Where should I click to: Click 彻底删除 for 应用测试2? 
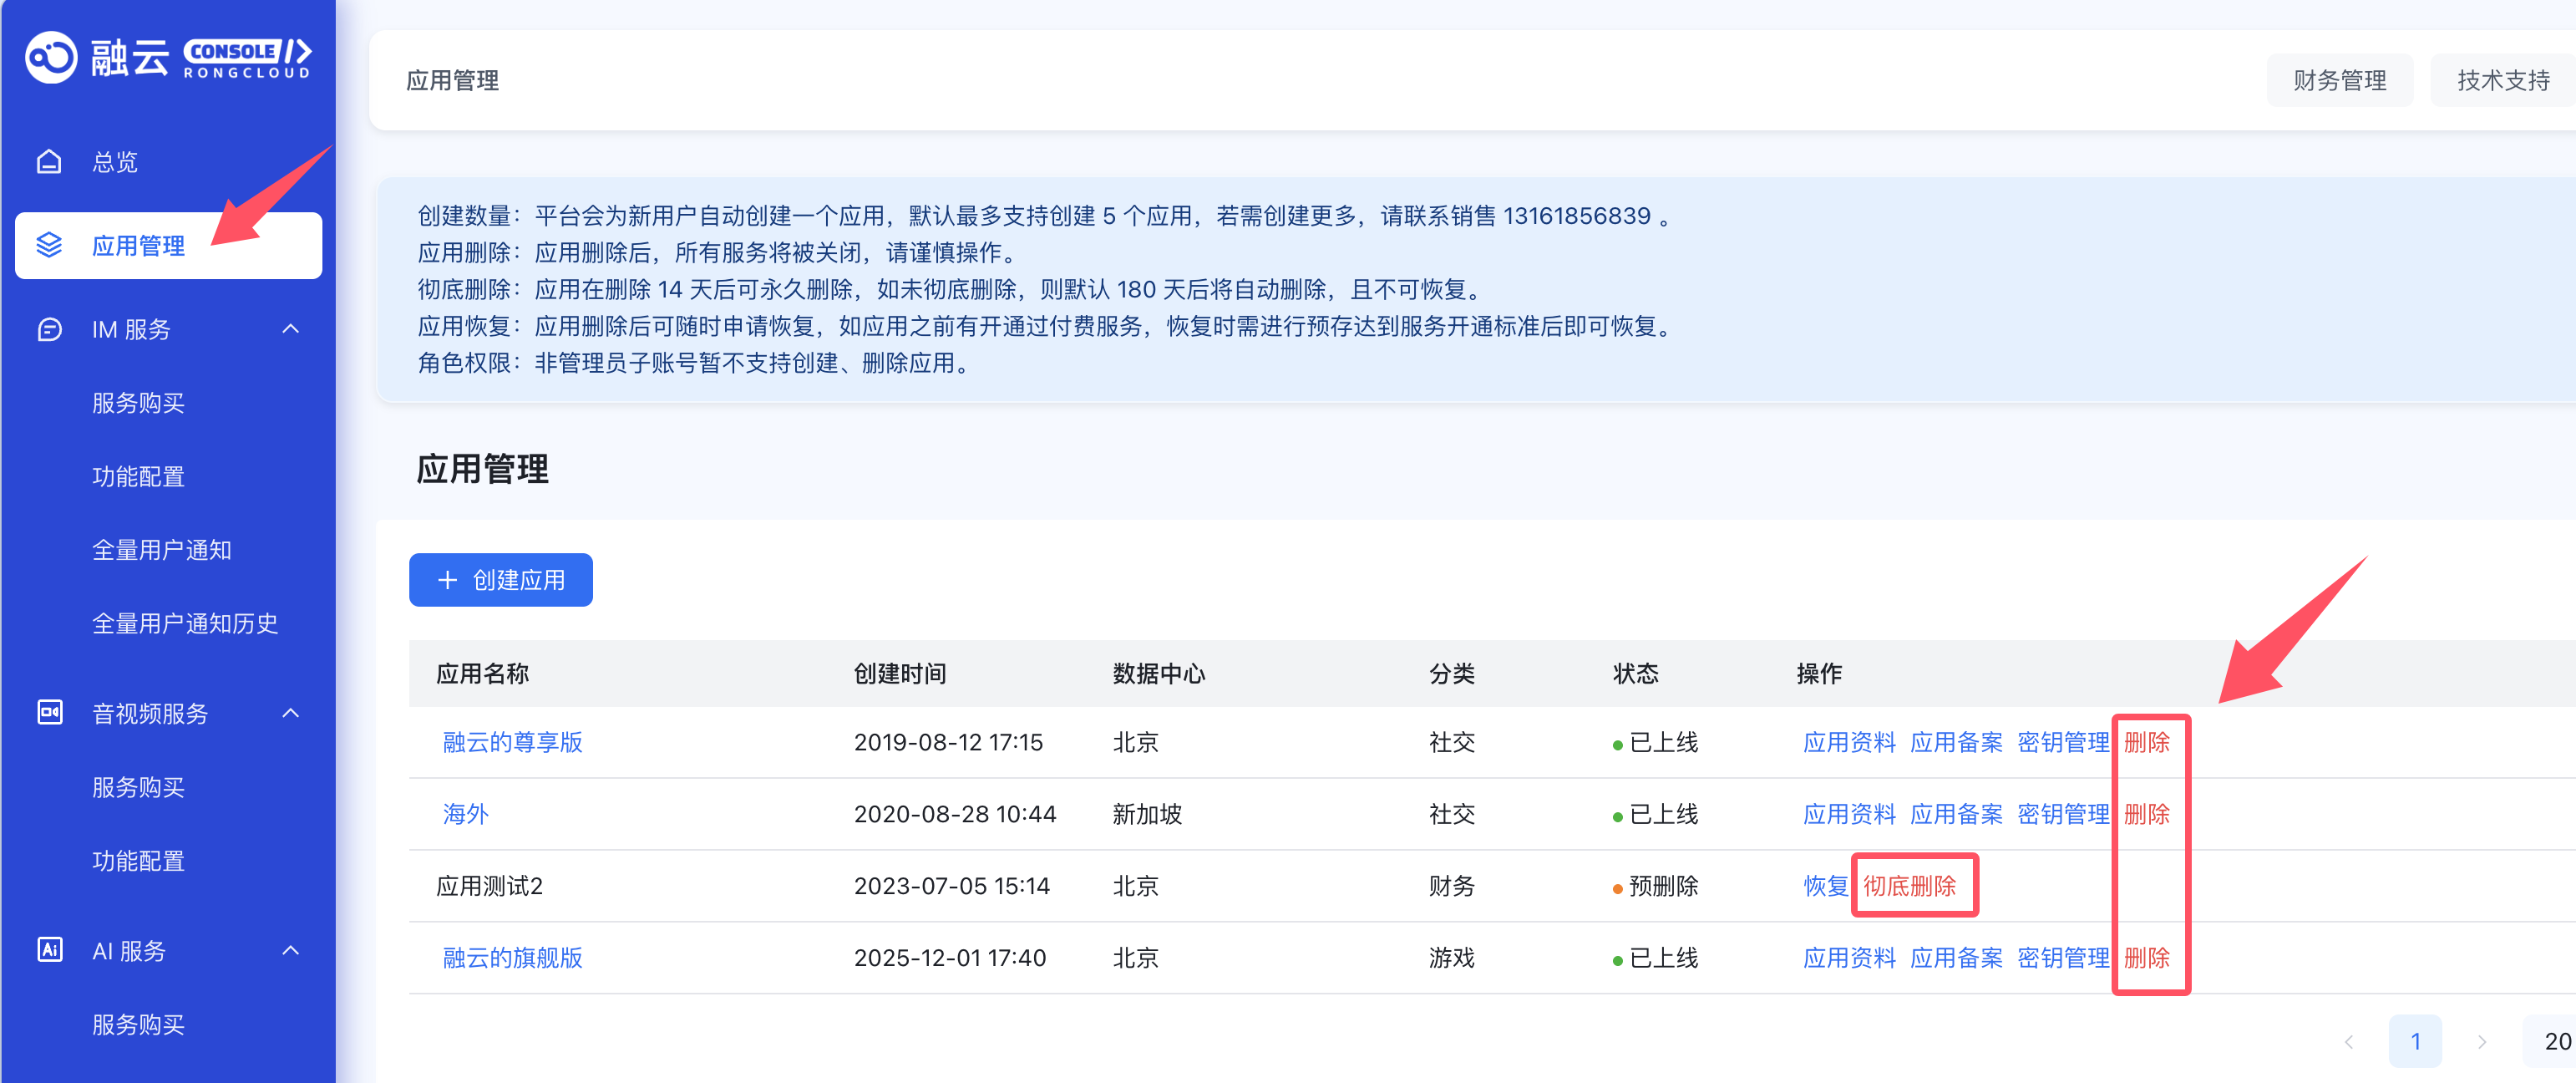1909,886
